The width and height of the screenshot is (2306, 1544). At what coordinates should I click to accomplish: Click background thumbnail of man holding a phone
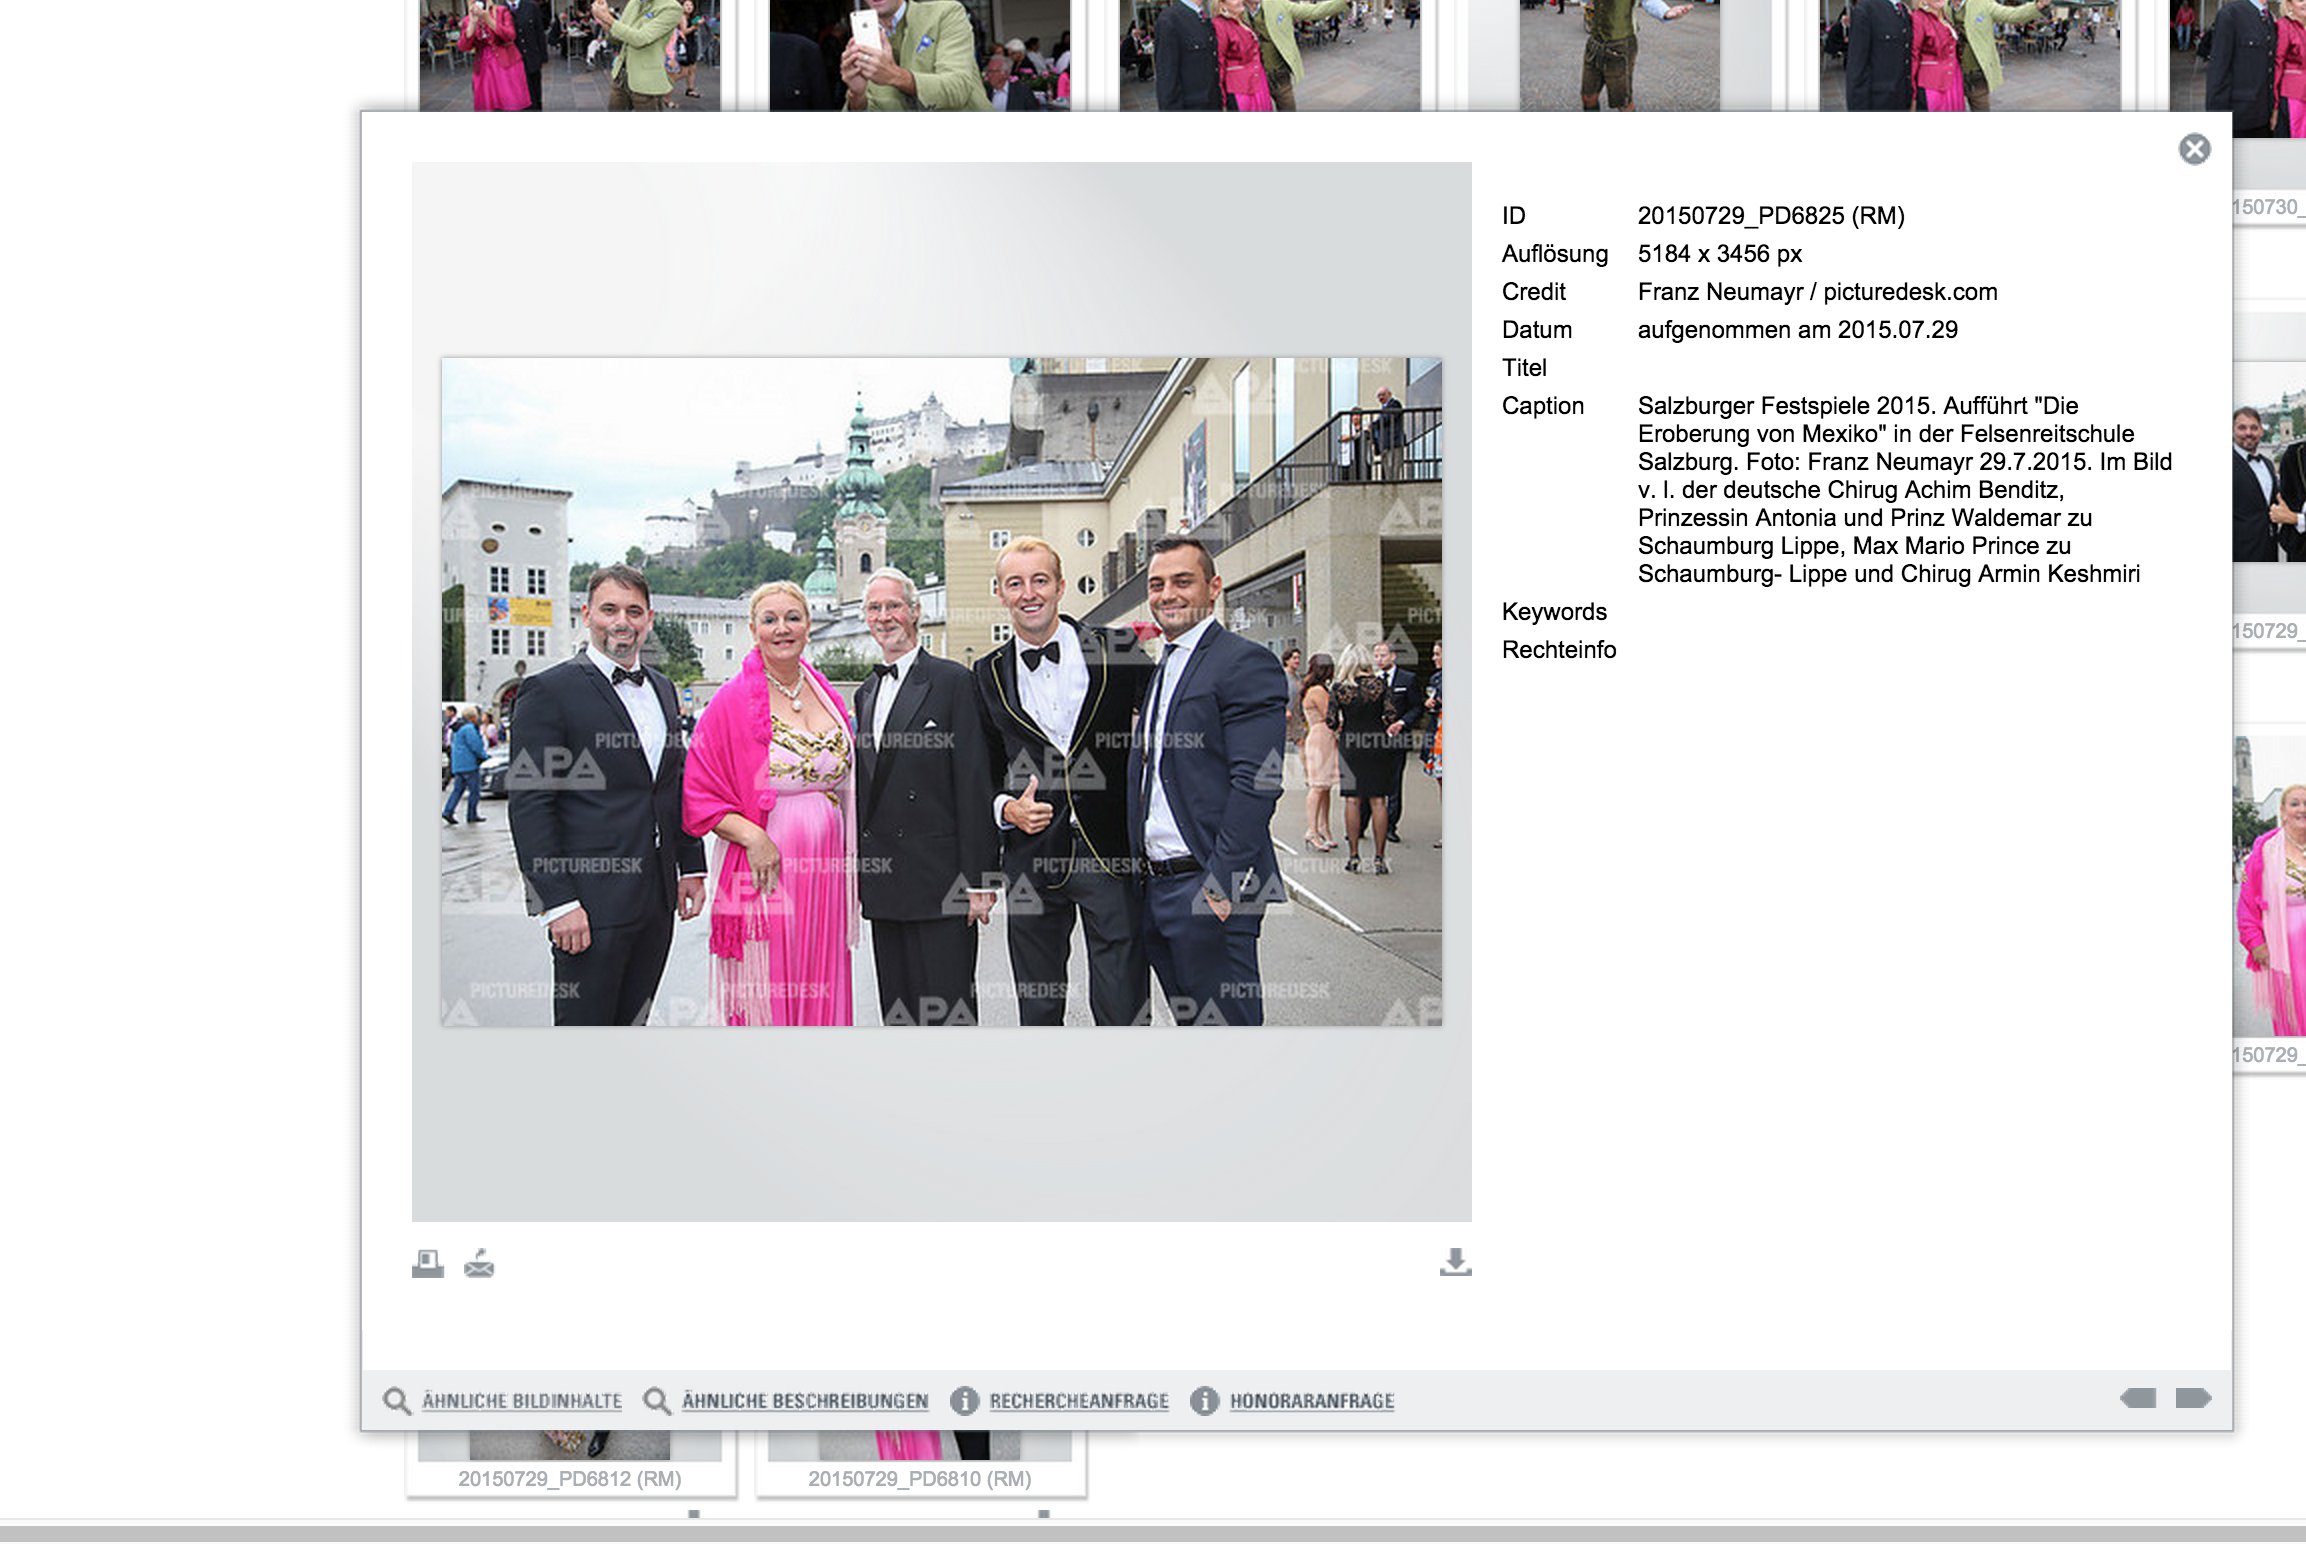(919, 55)
